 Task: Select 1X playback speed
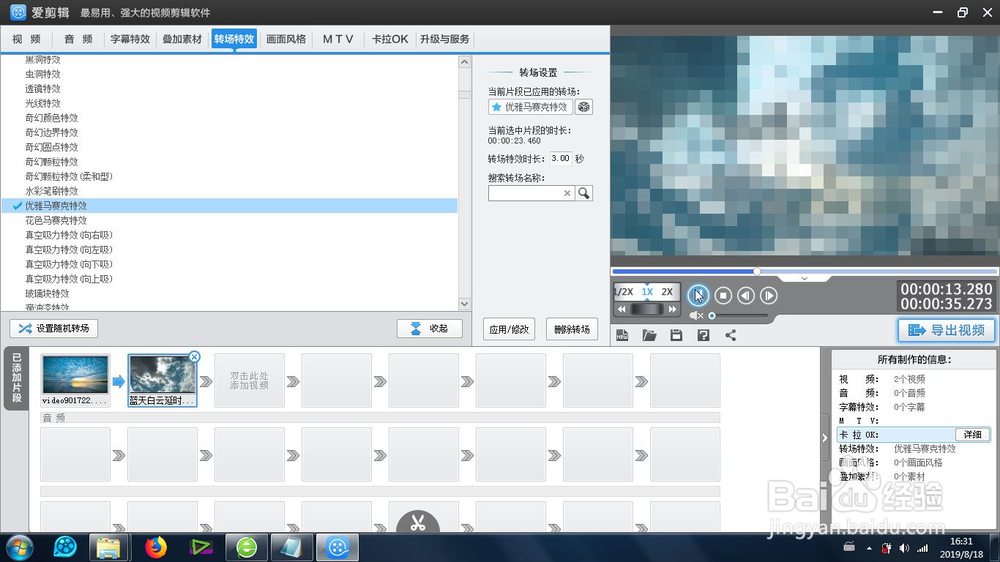pos(647,292)
